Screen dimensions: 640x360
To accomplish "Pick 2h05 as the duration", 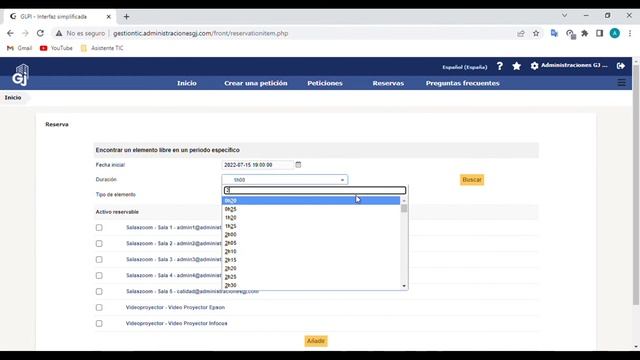I will click(x=311, y=243).
